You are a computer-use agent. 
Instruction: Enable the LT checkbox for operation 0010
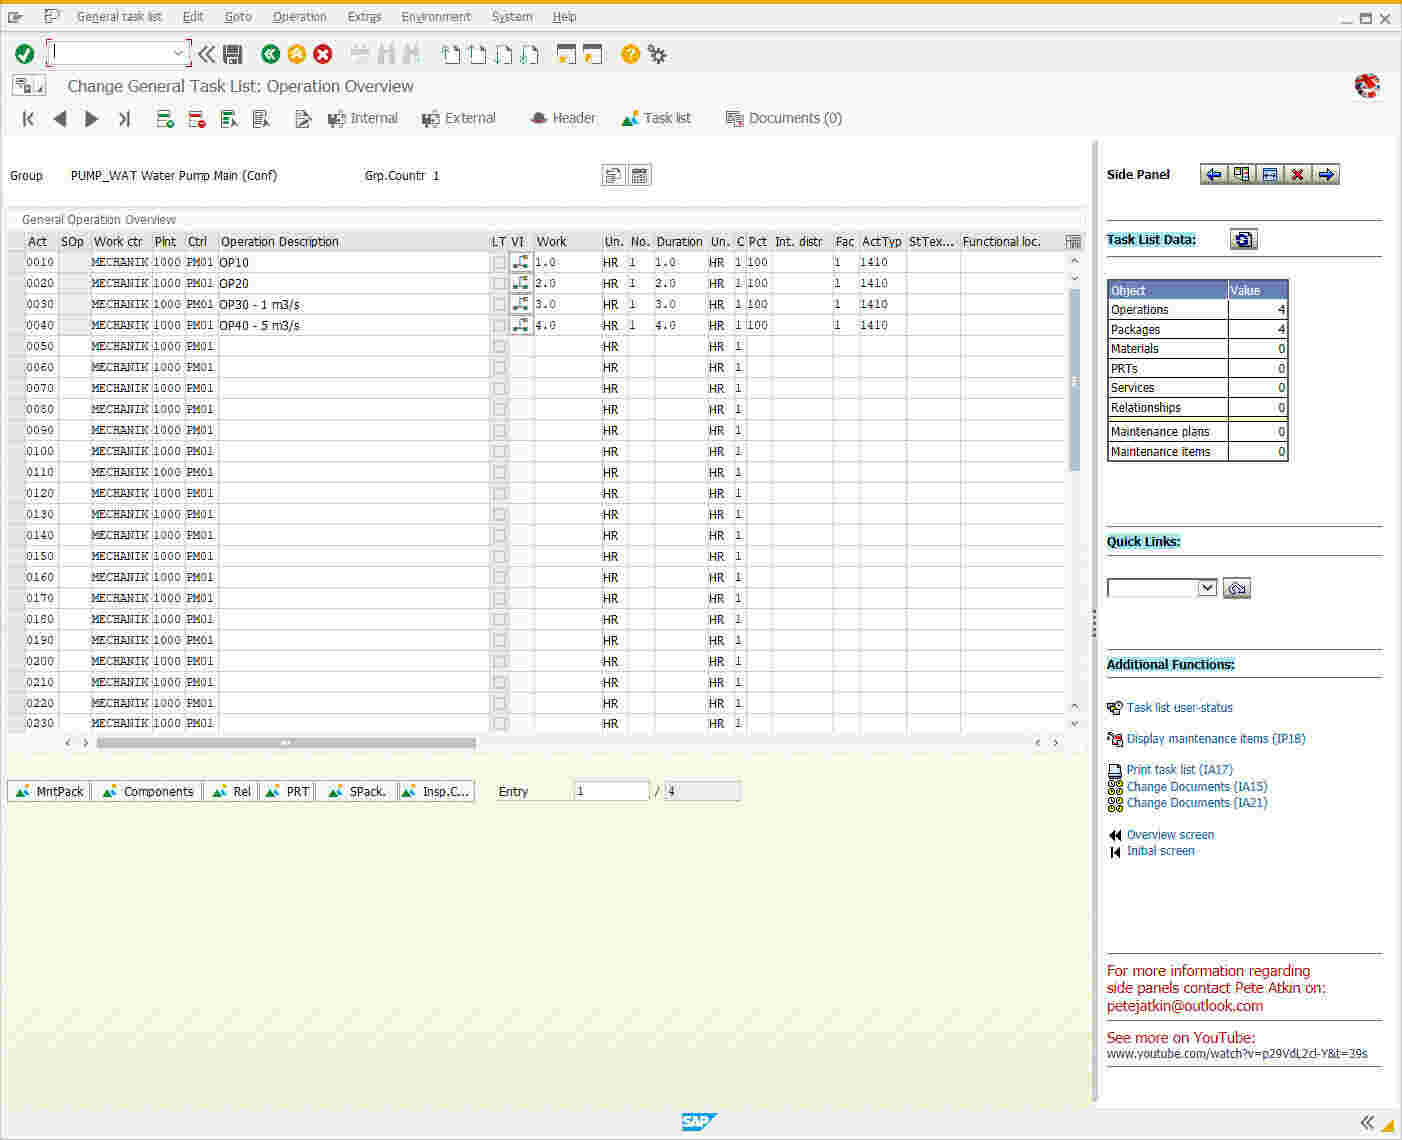499,262
